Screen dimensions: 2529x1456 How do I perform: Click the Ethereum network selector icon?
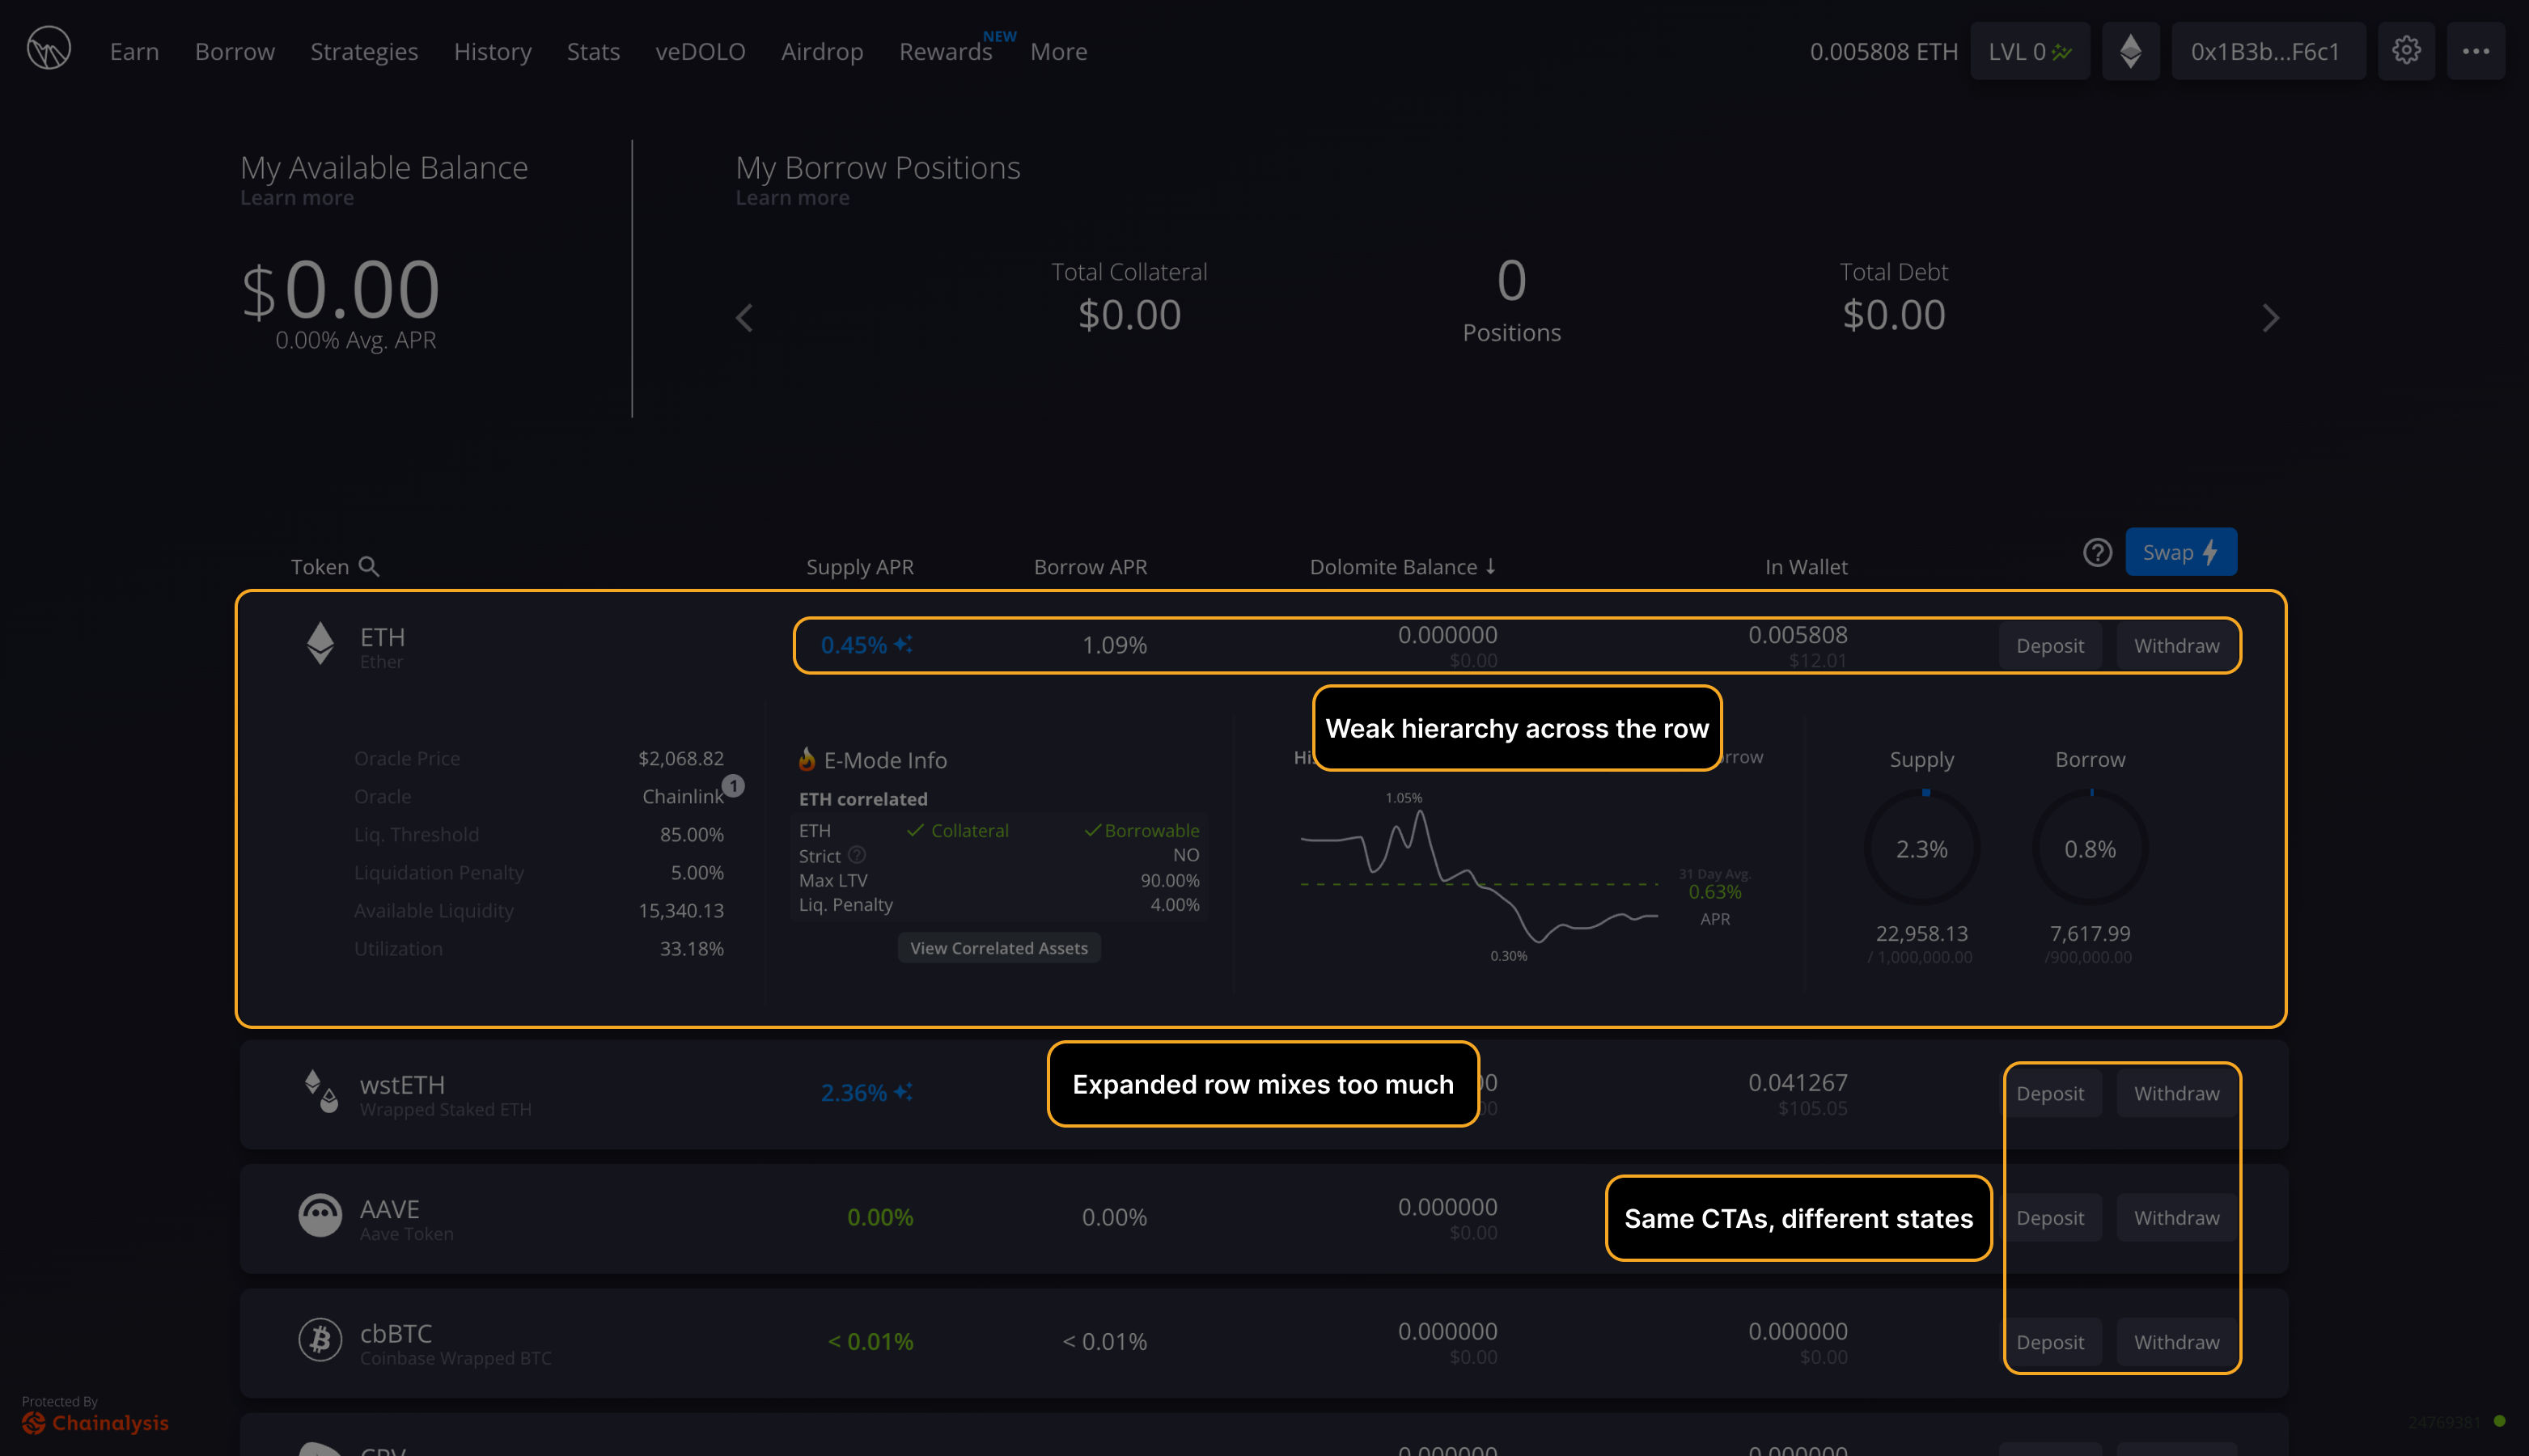[x=2130, y=50]
